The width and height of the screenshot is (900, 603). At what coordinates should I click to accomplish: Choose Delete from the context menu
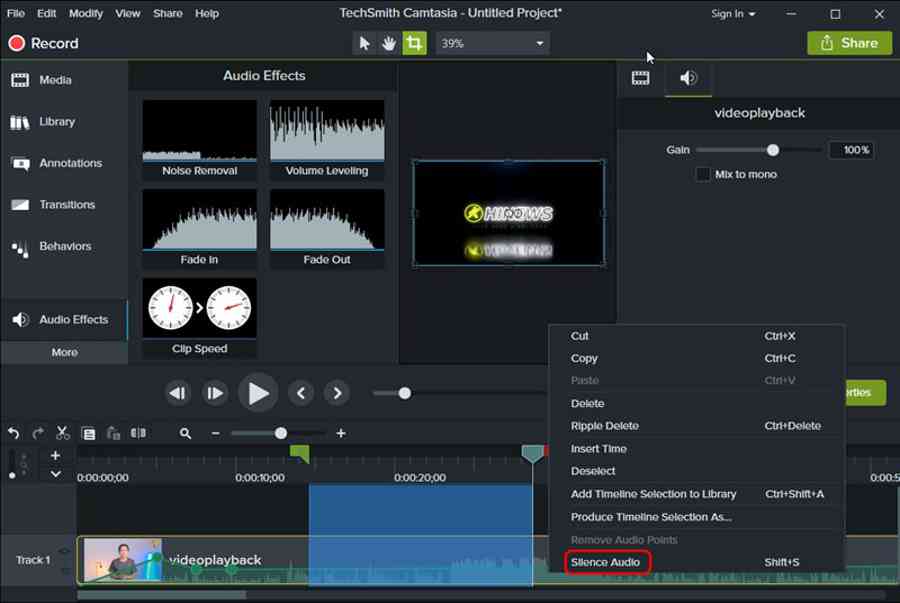[697, 404]
